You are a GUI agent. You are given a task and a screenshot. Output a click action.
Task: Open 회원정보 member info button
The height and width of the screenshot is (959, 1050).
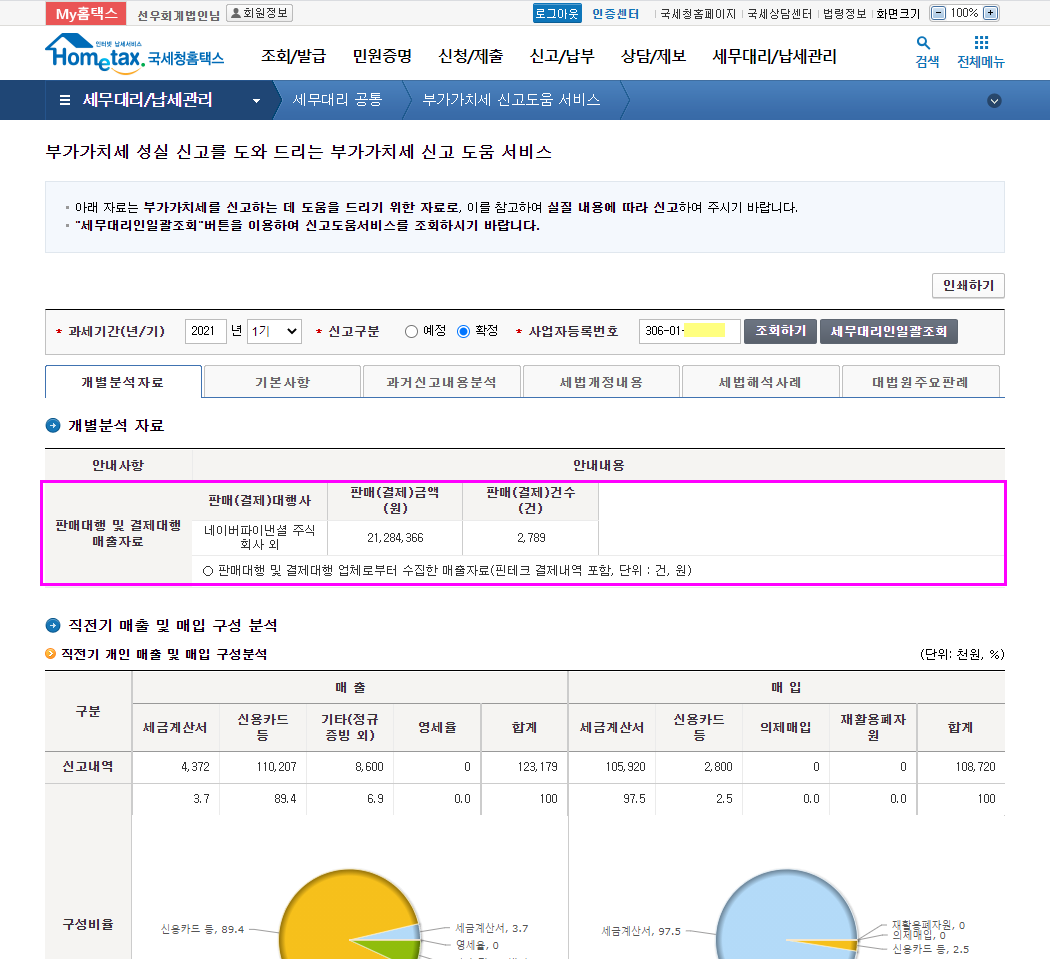pyautogui.click(x=259, y=13)
